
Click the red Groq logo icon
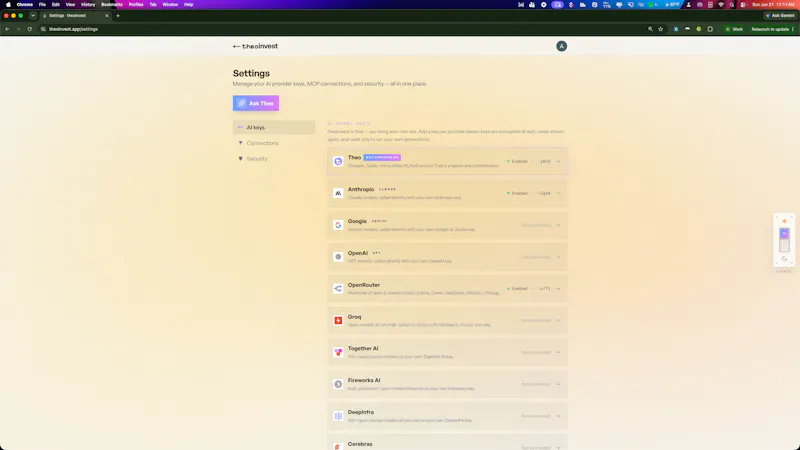pyautogui.click(x=338, y=320)
